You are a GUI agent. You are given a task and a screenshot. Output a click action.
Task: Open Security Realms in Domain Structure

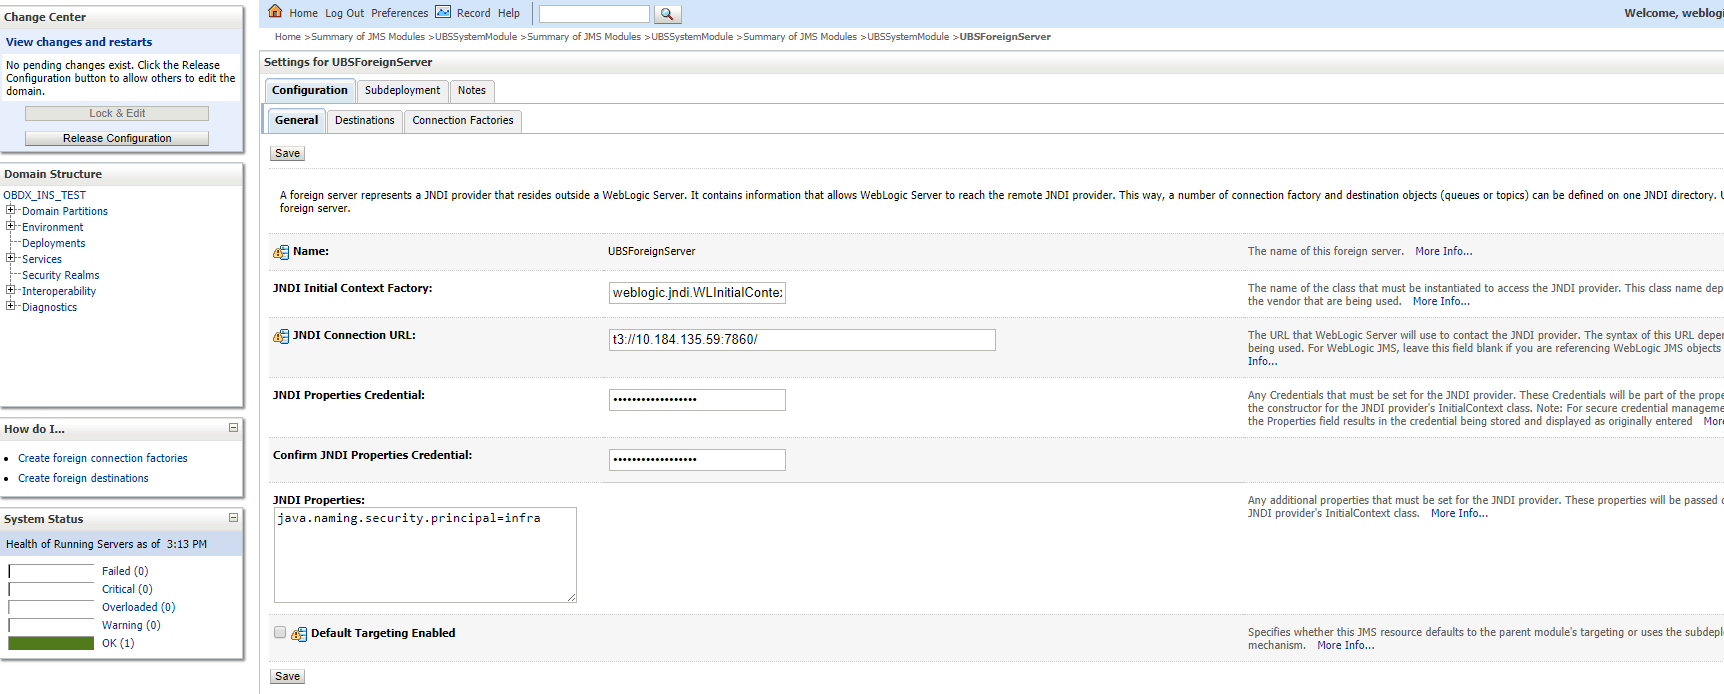(x=61, y=275)
